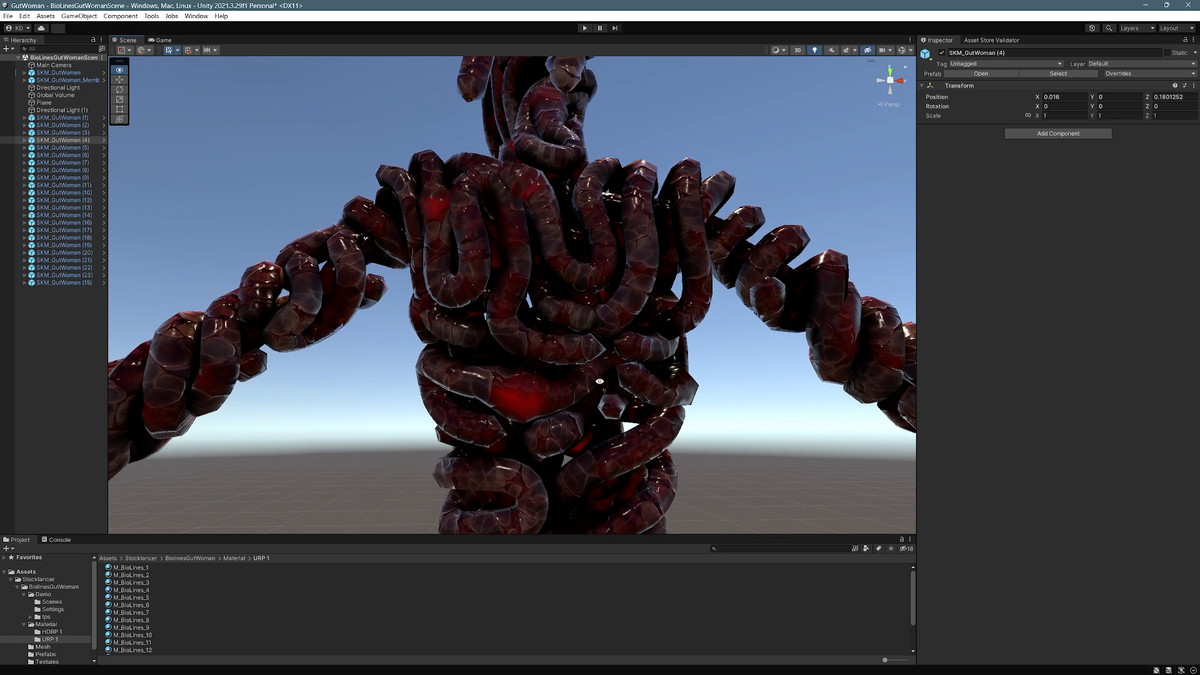Select the Rotate tool in scene overlay
Image resolution: width=1200 pixels, height=675 pixels.
click(x=120, y=90)
